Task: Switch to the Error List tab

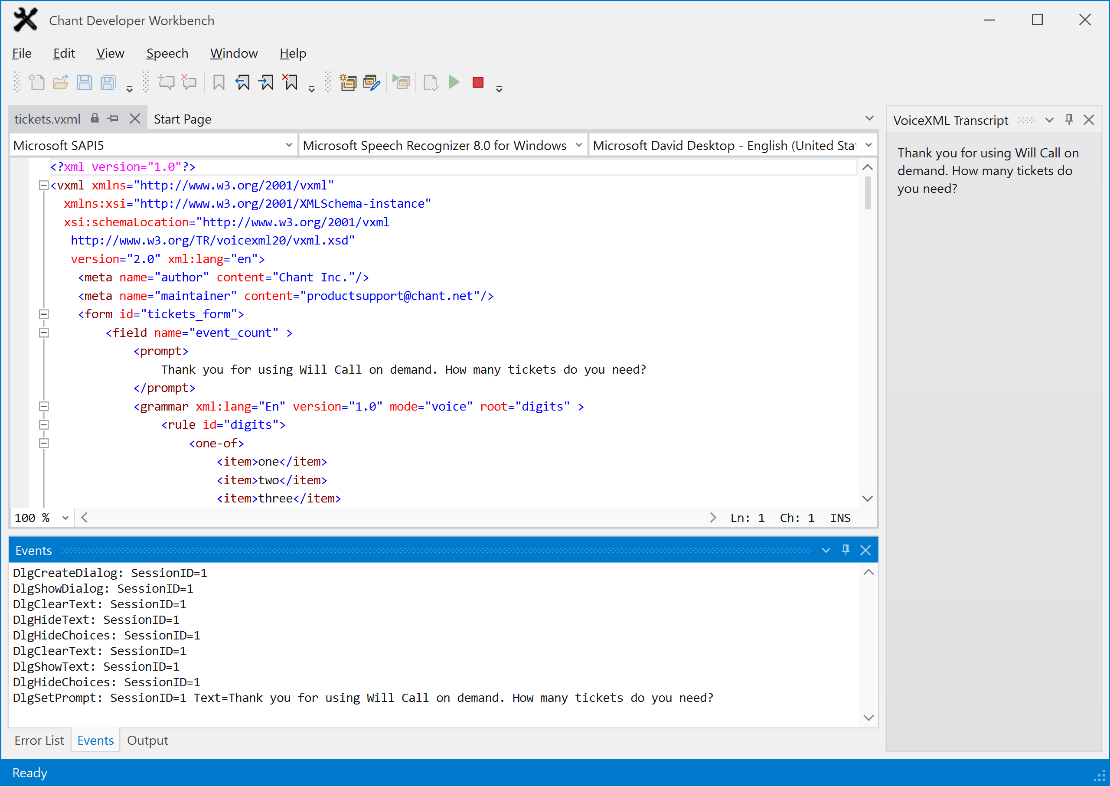Action: click(x=39, y=740)
